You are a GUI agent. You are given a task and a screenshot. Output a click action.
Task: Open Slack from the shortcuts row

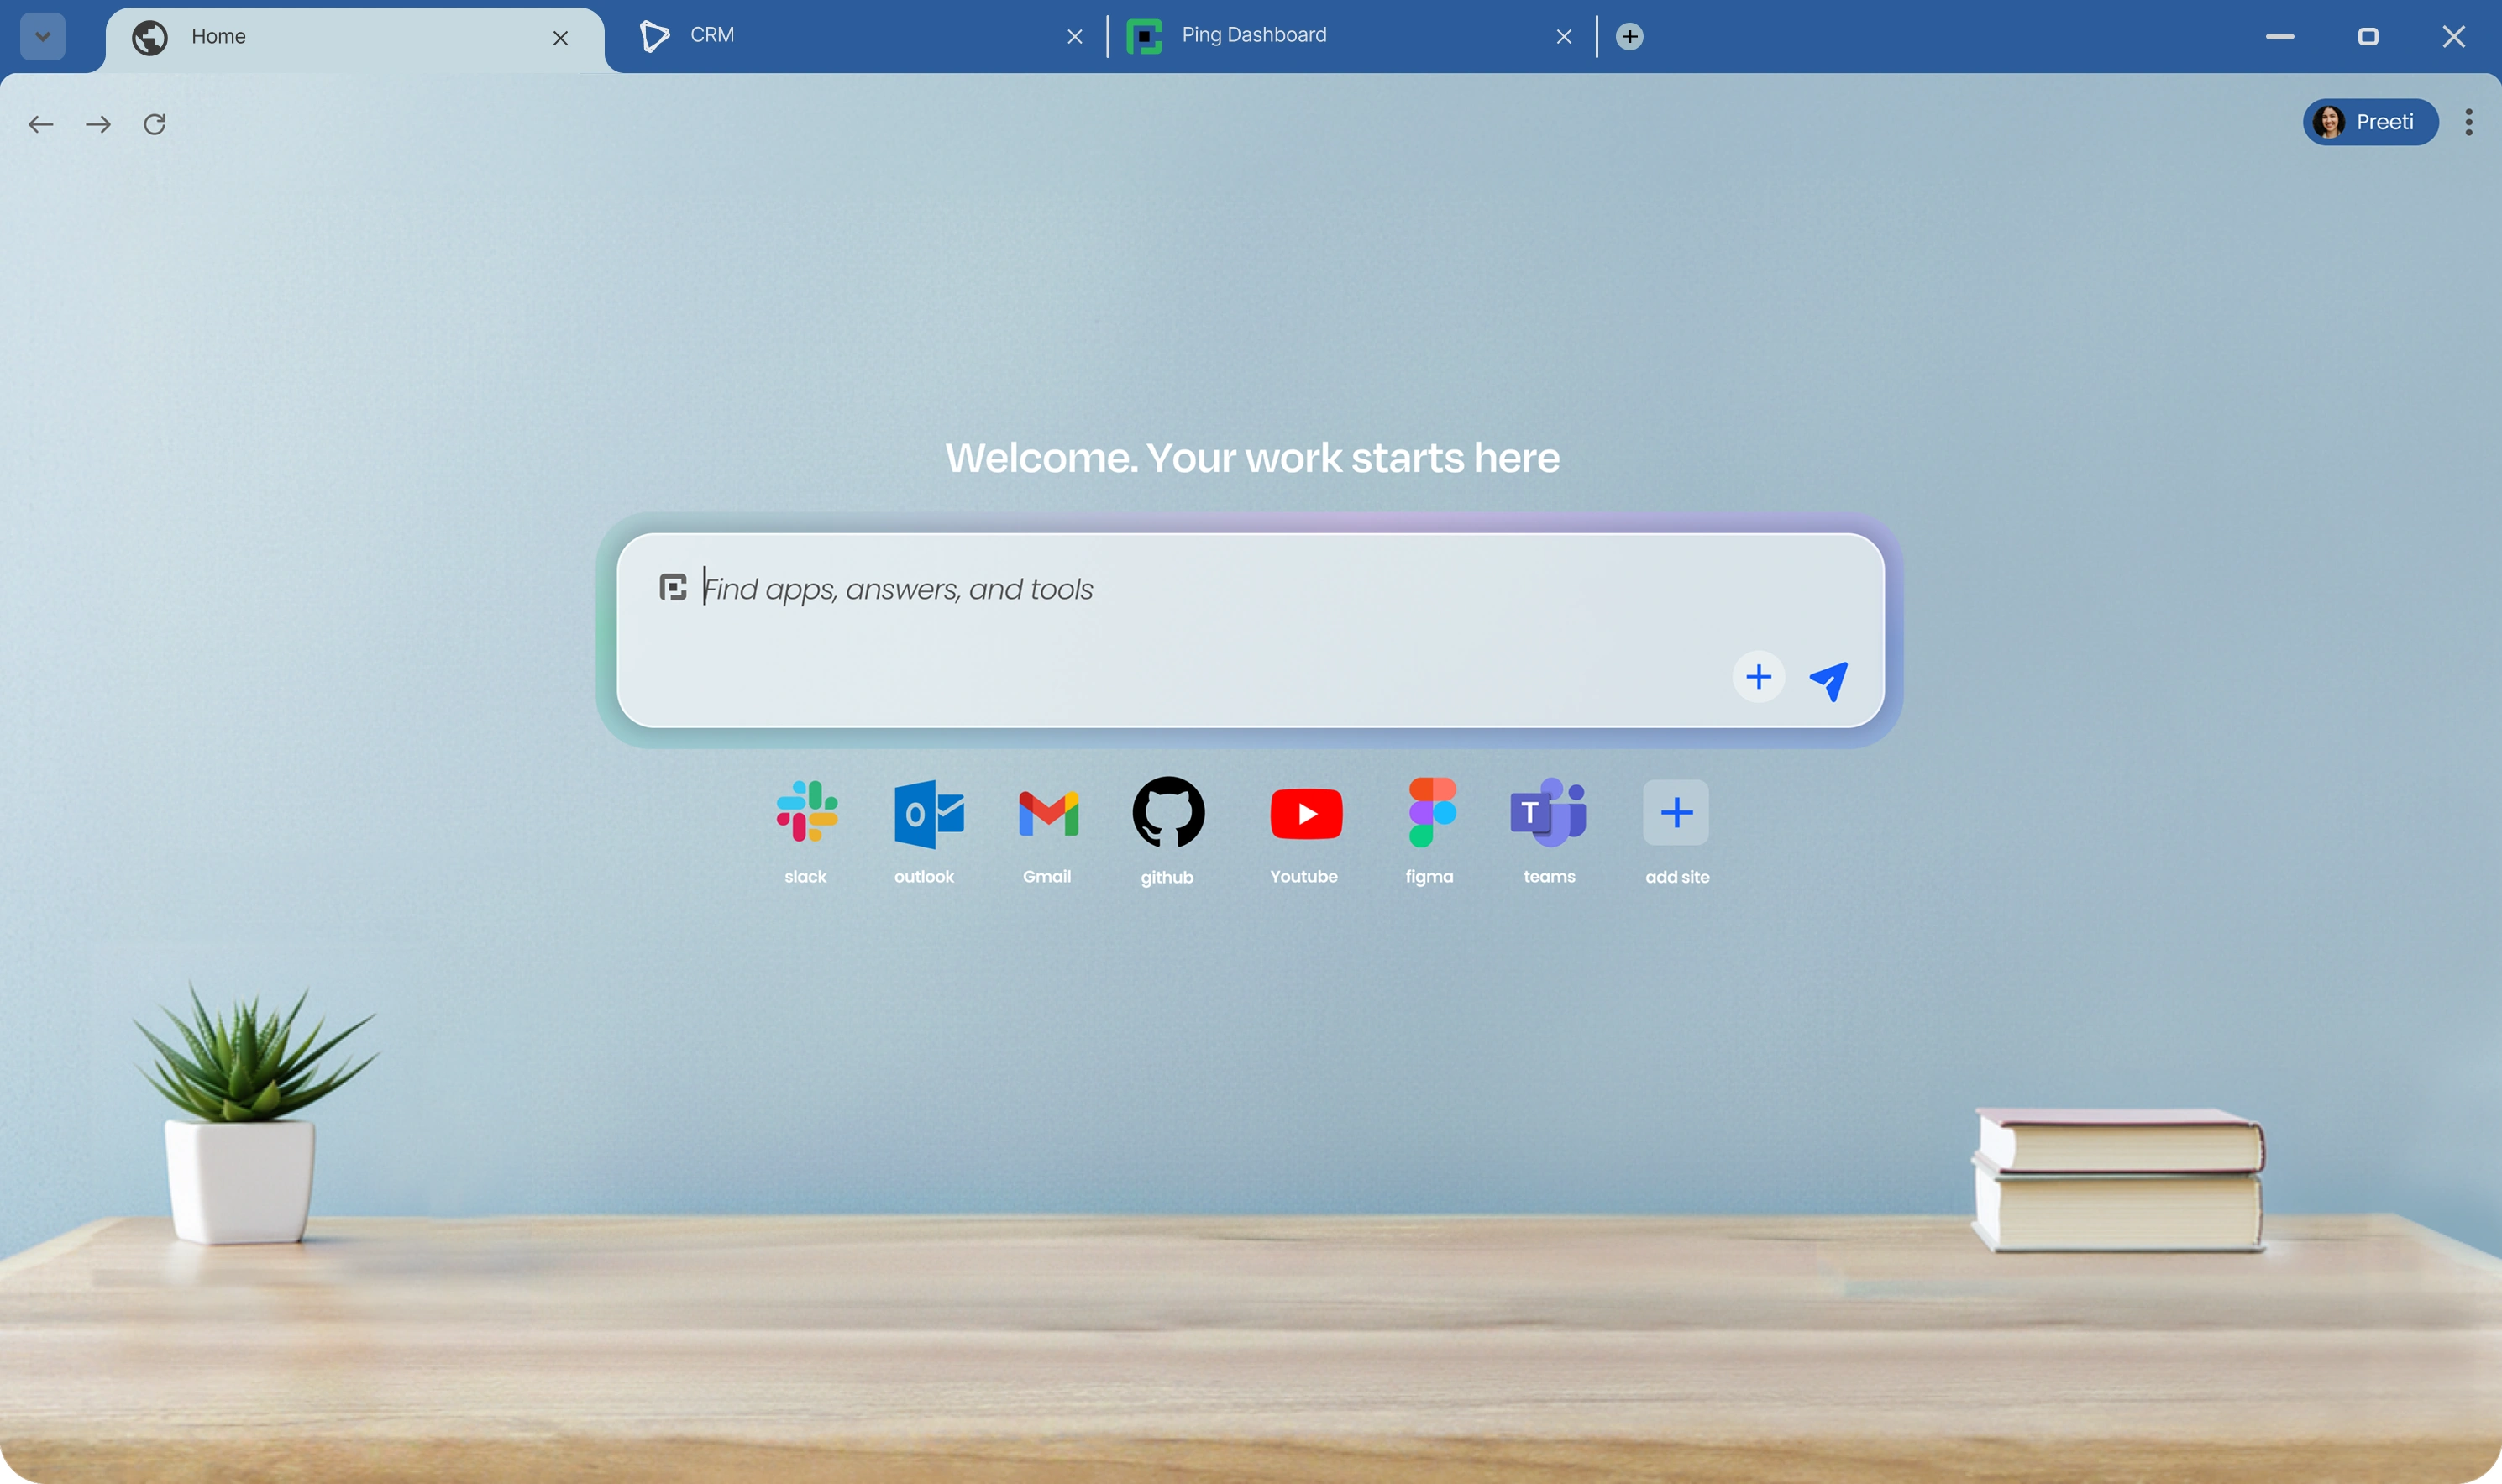(806, 813)
